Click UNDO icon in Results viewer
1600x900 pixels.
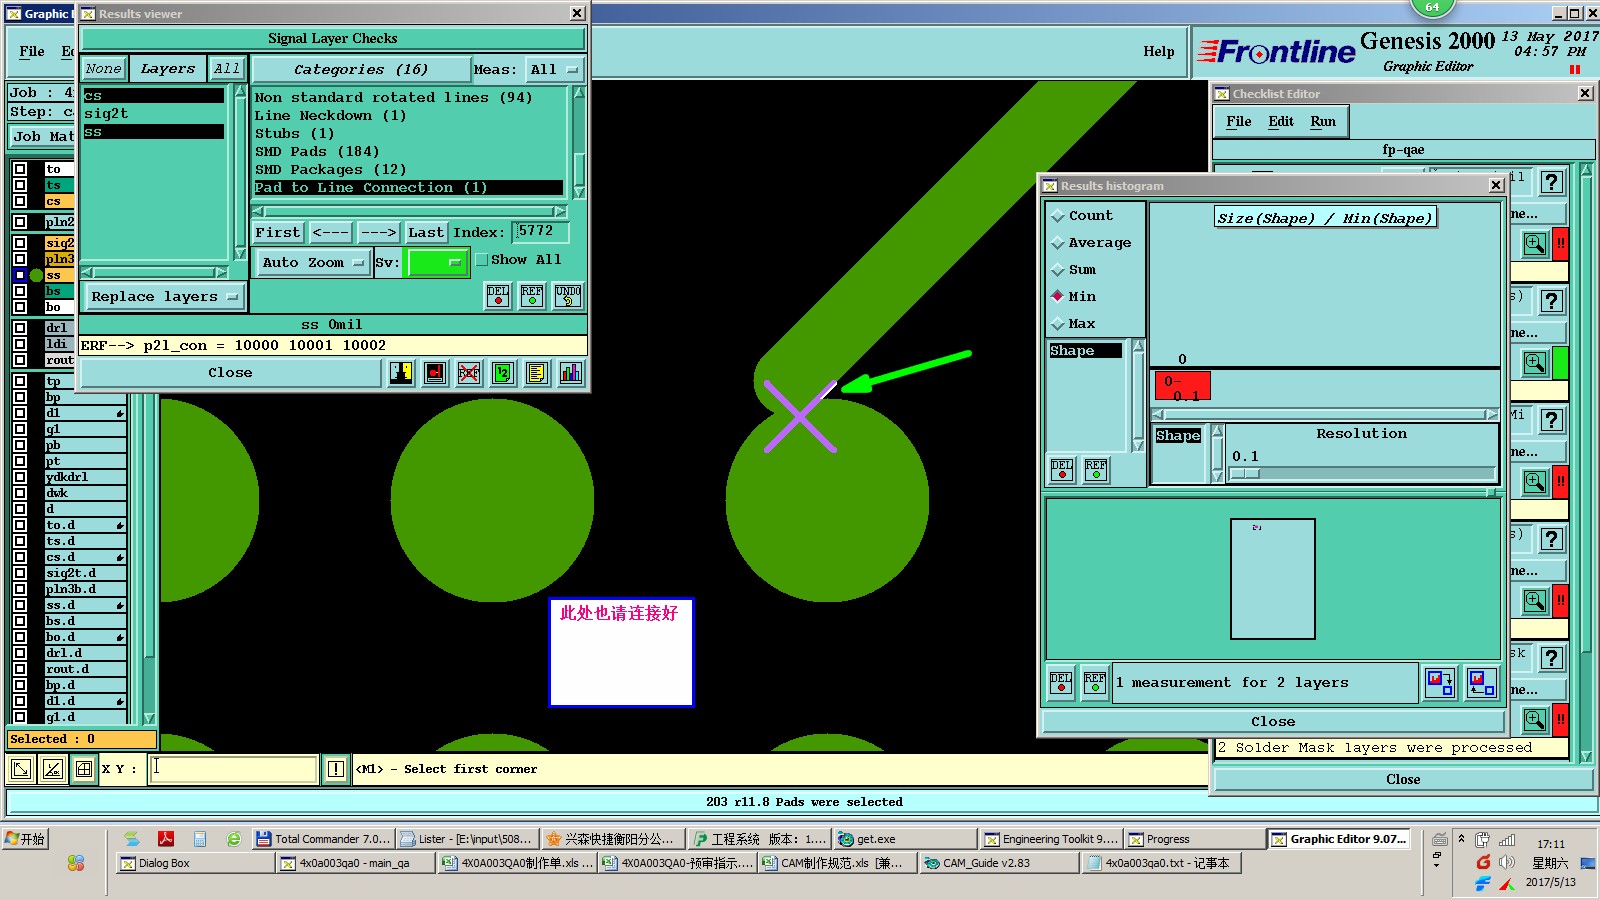(568, 296)
